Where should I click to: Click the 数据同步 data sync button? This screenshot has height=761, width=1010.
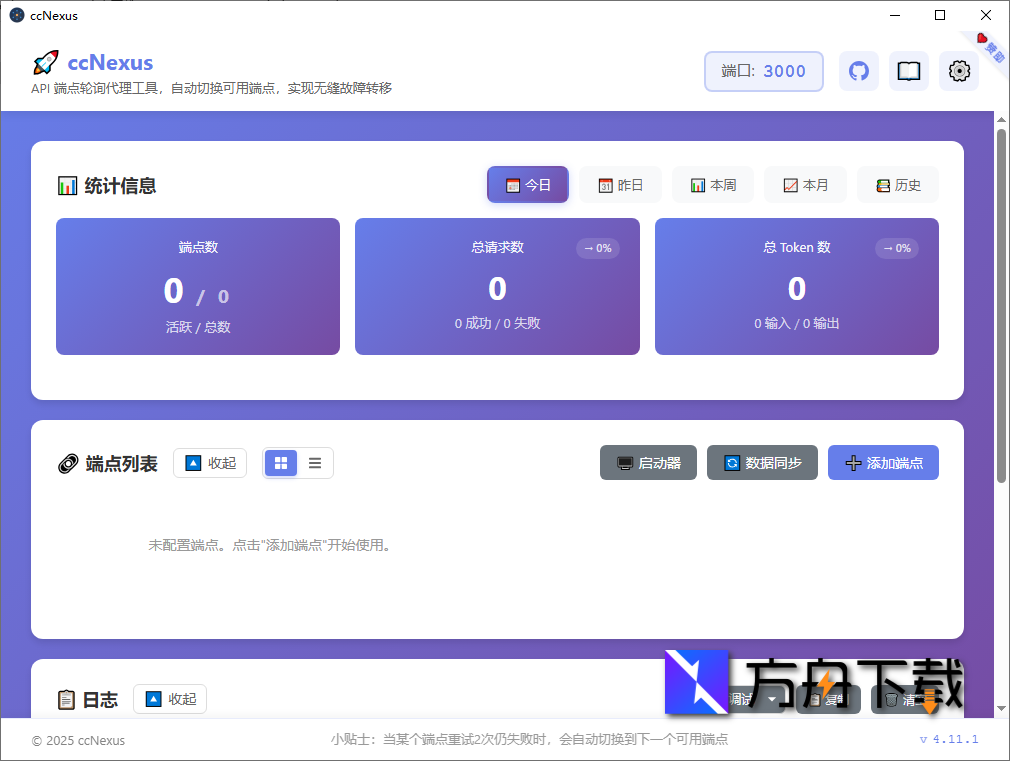pyautogui.click(x=762, y=462)
